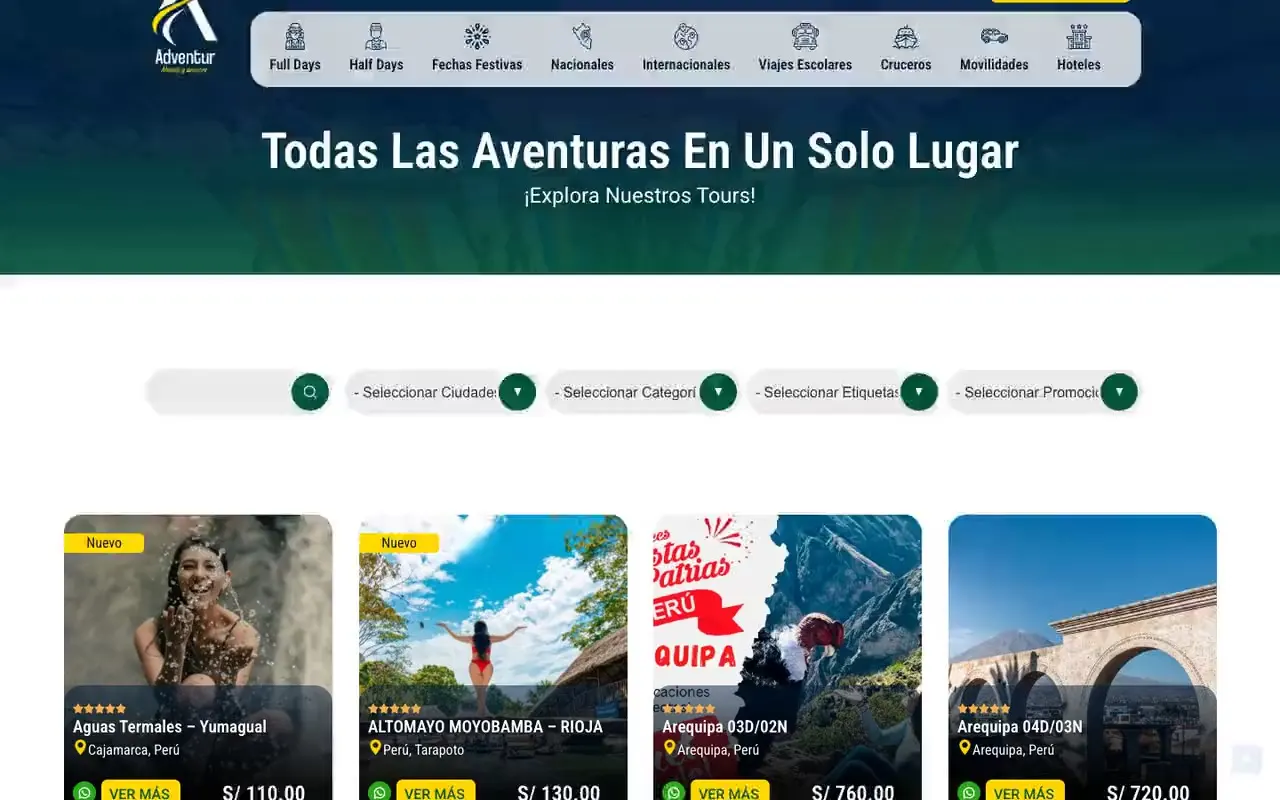This screenshot has width=1280, height=800.
Task: Click VER MÁS on Aguas Termales card
Action: [140, 792]
